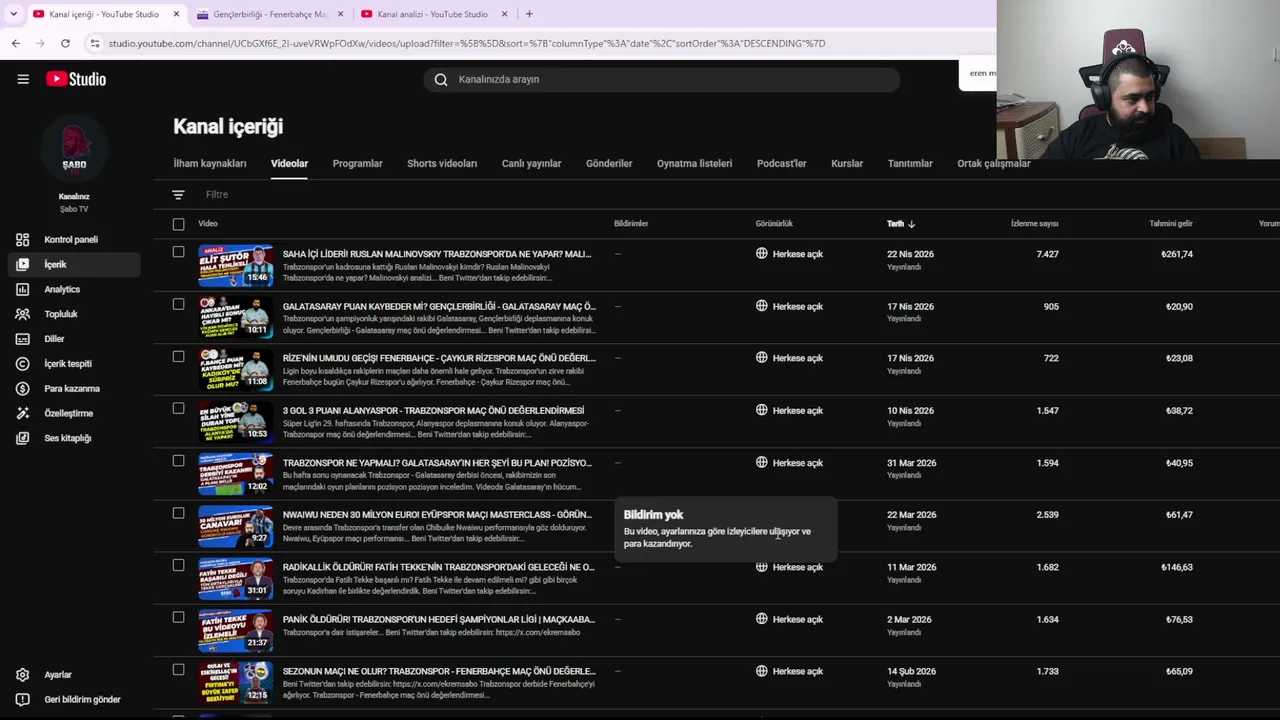Open a new browser tab with plus icon
1280x720 pixels.
529,14
